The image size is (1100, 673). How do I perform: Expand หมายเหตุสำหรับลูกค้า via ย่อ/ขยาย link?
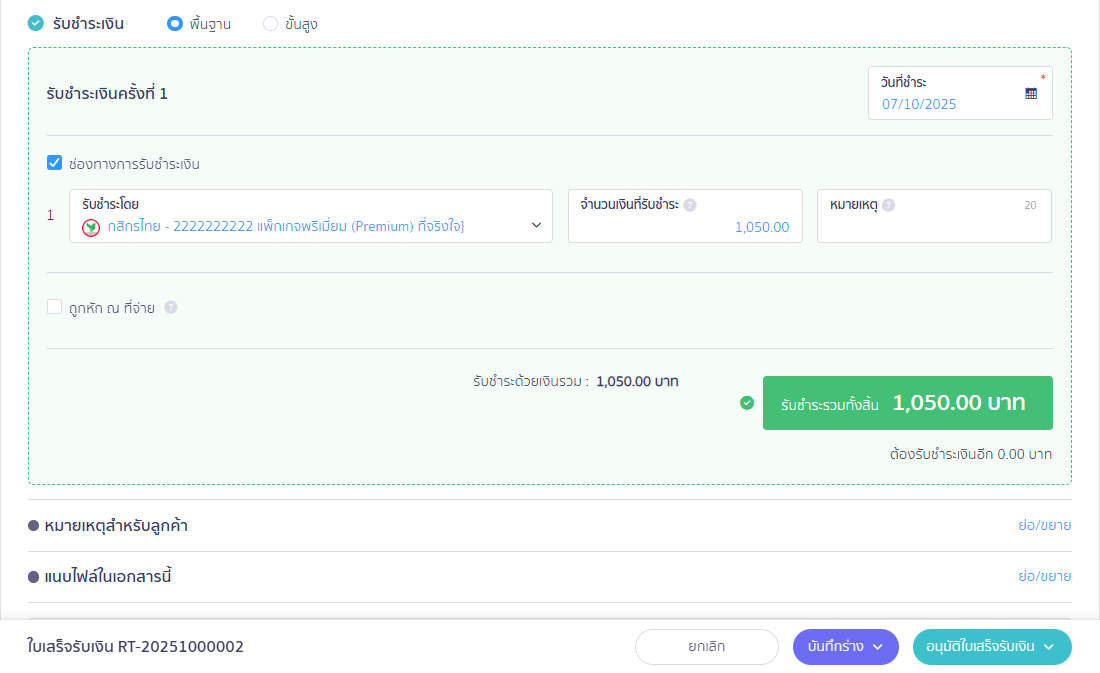click(1044, 525)
